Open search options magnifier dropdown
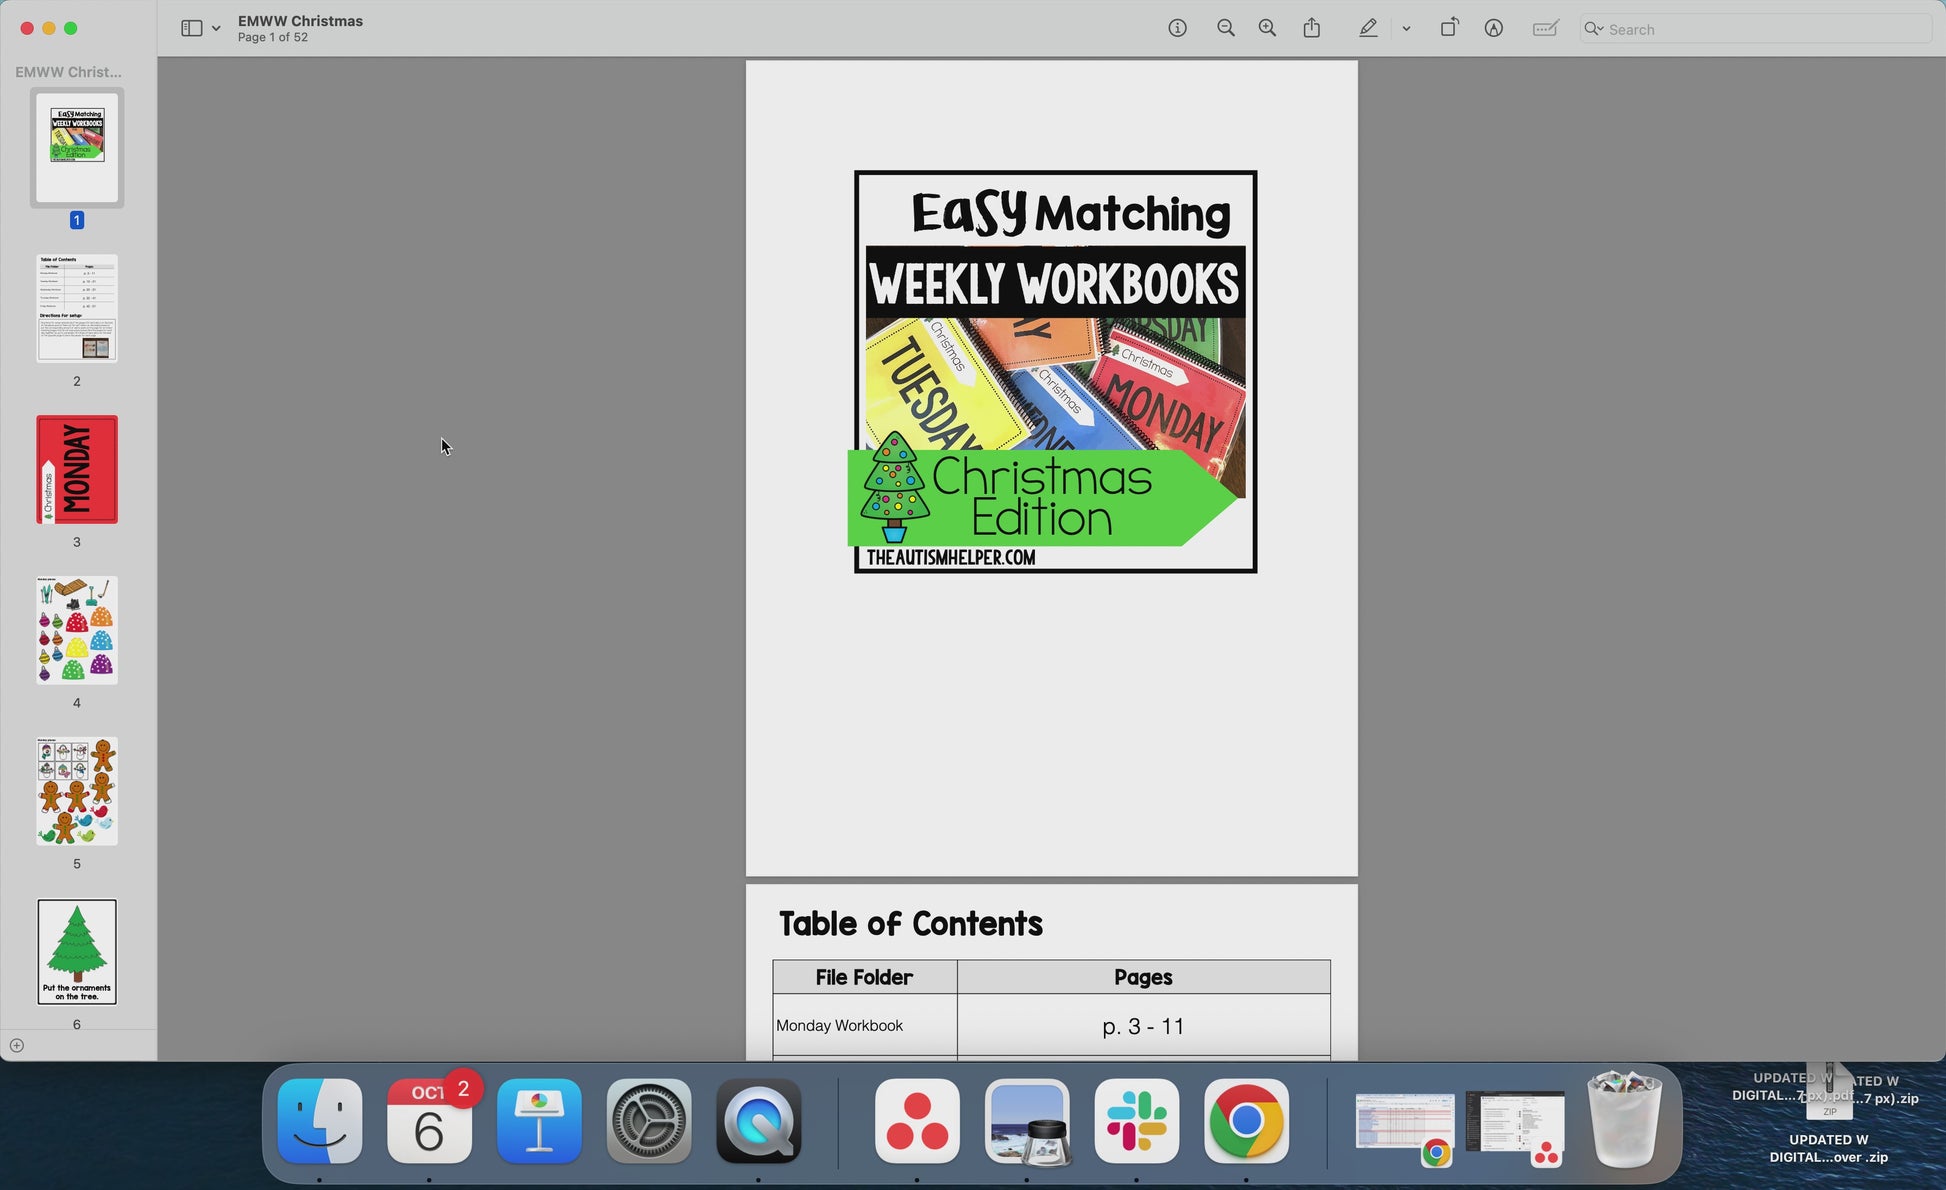This screenshot has height=1190, width=1946. click(x=1593, y=29)
